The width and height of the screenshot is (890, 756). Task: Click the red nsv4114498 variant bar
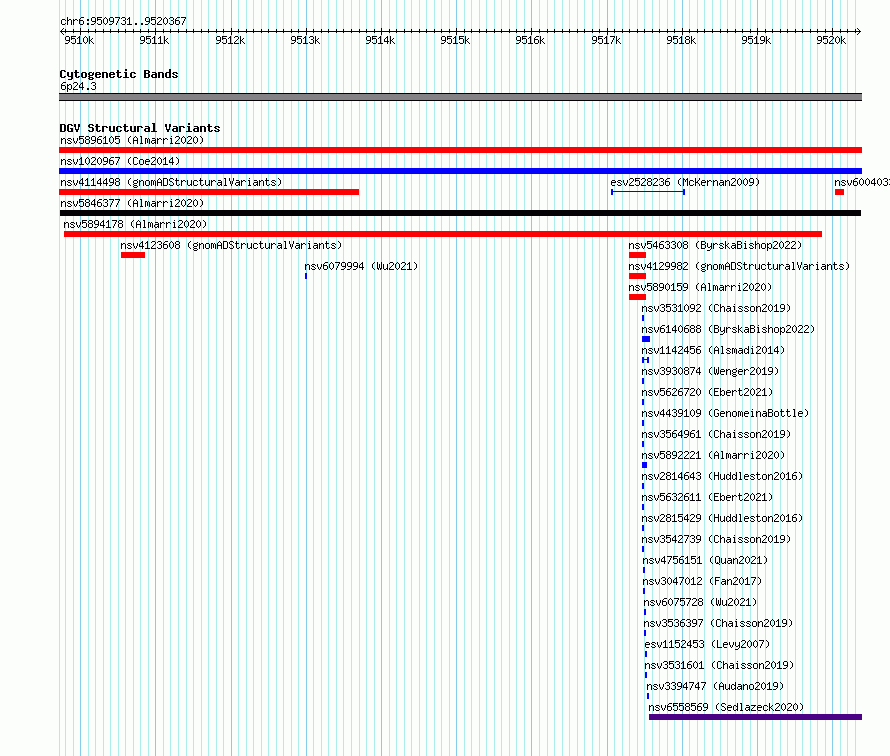(x=209, y=192)
